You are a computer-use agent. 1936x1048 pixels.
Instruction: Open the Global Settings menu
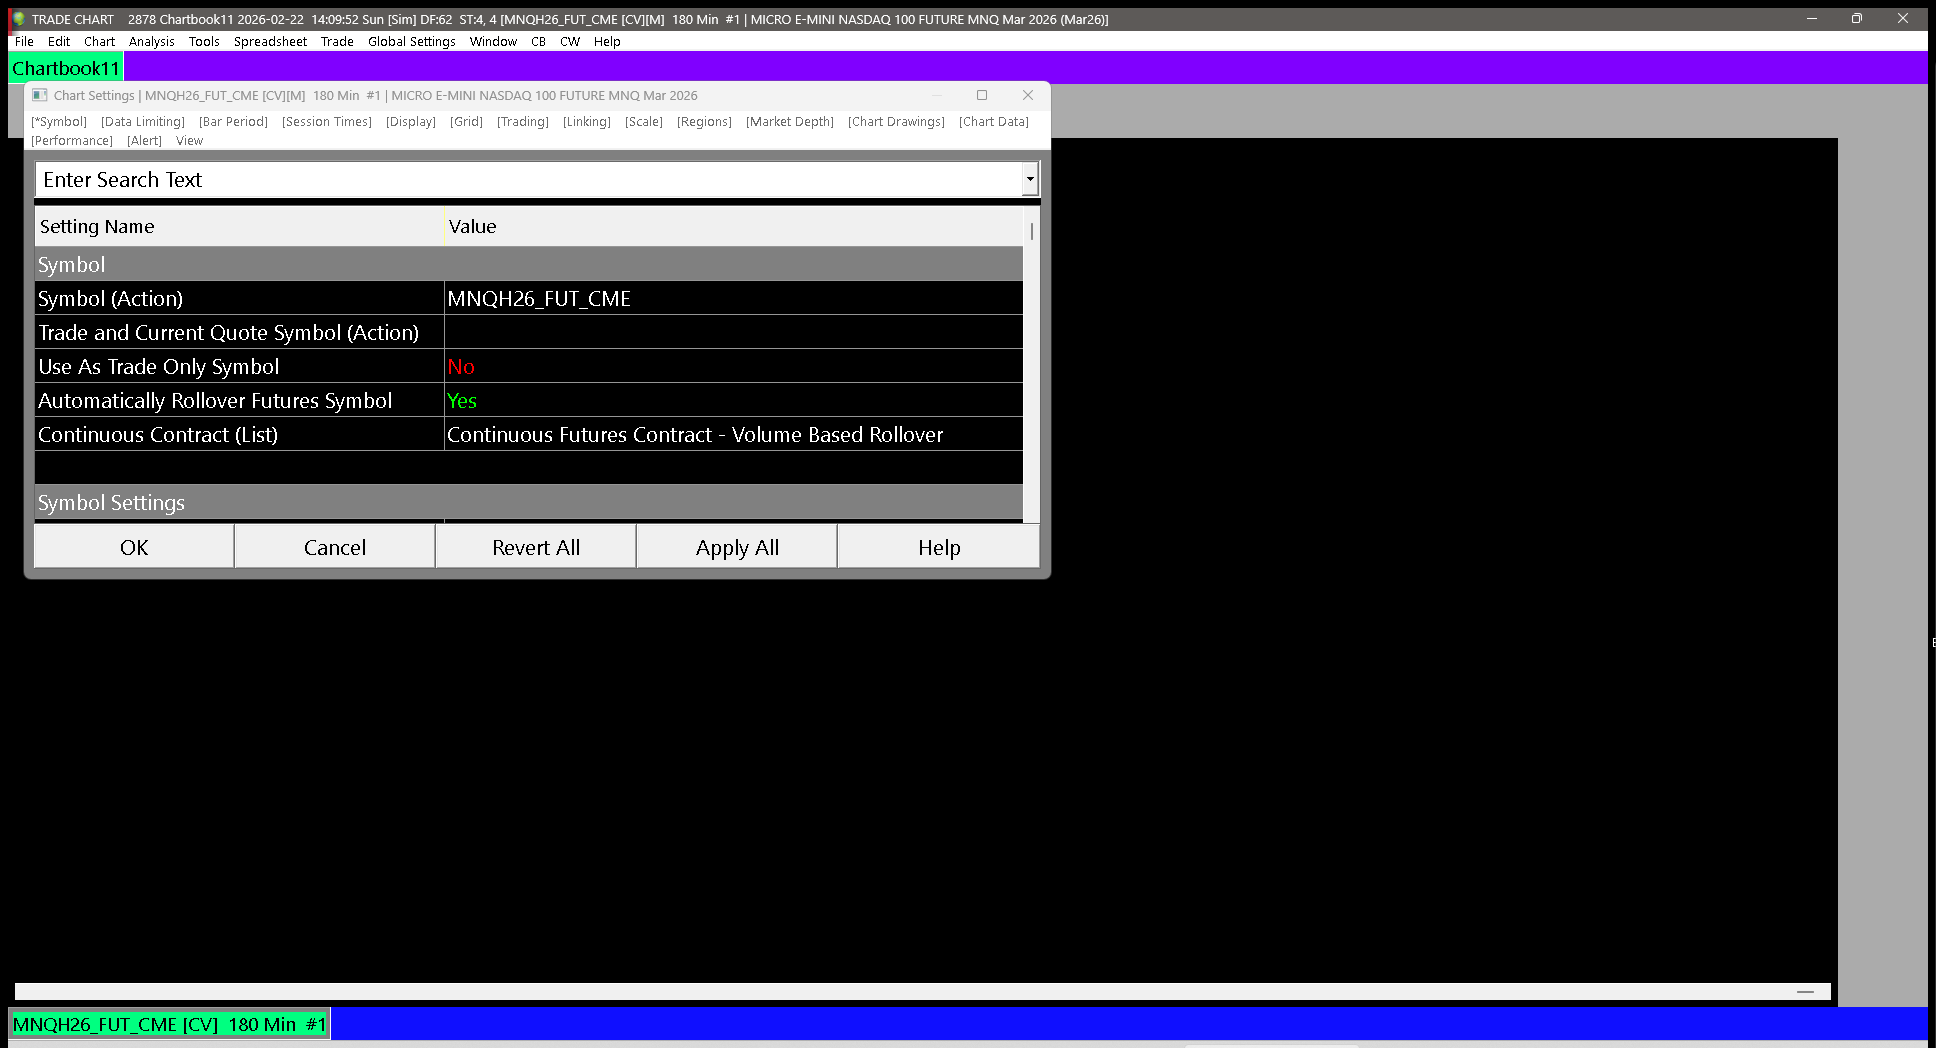tap(411, 41)
